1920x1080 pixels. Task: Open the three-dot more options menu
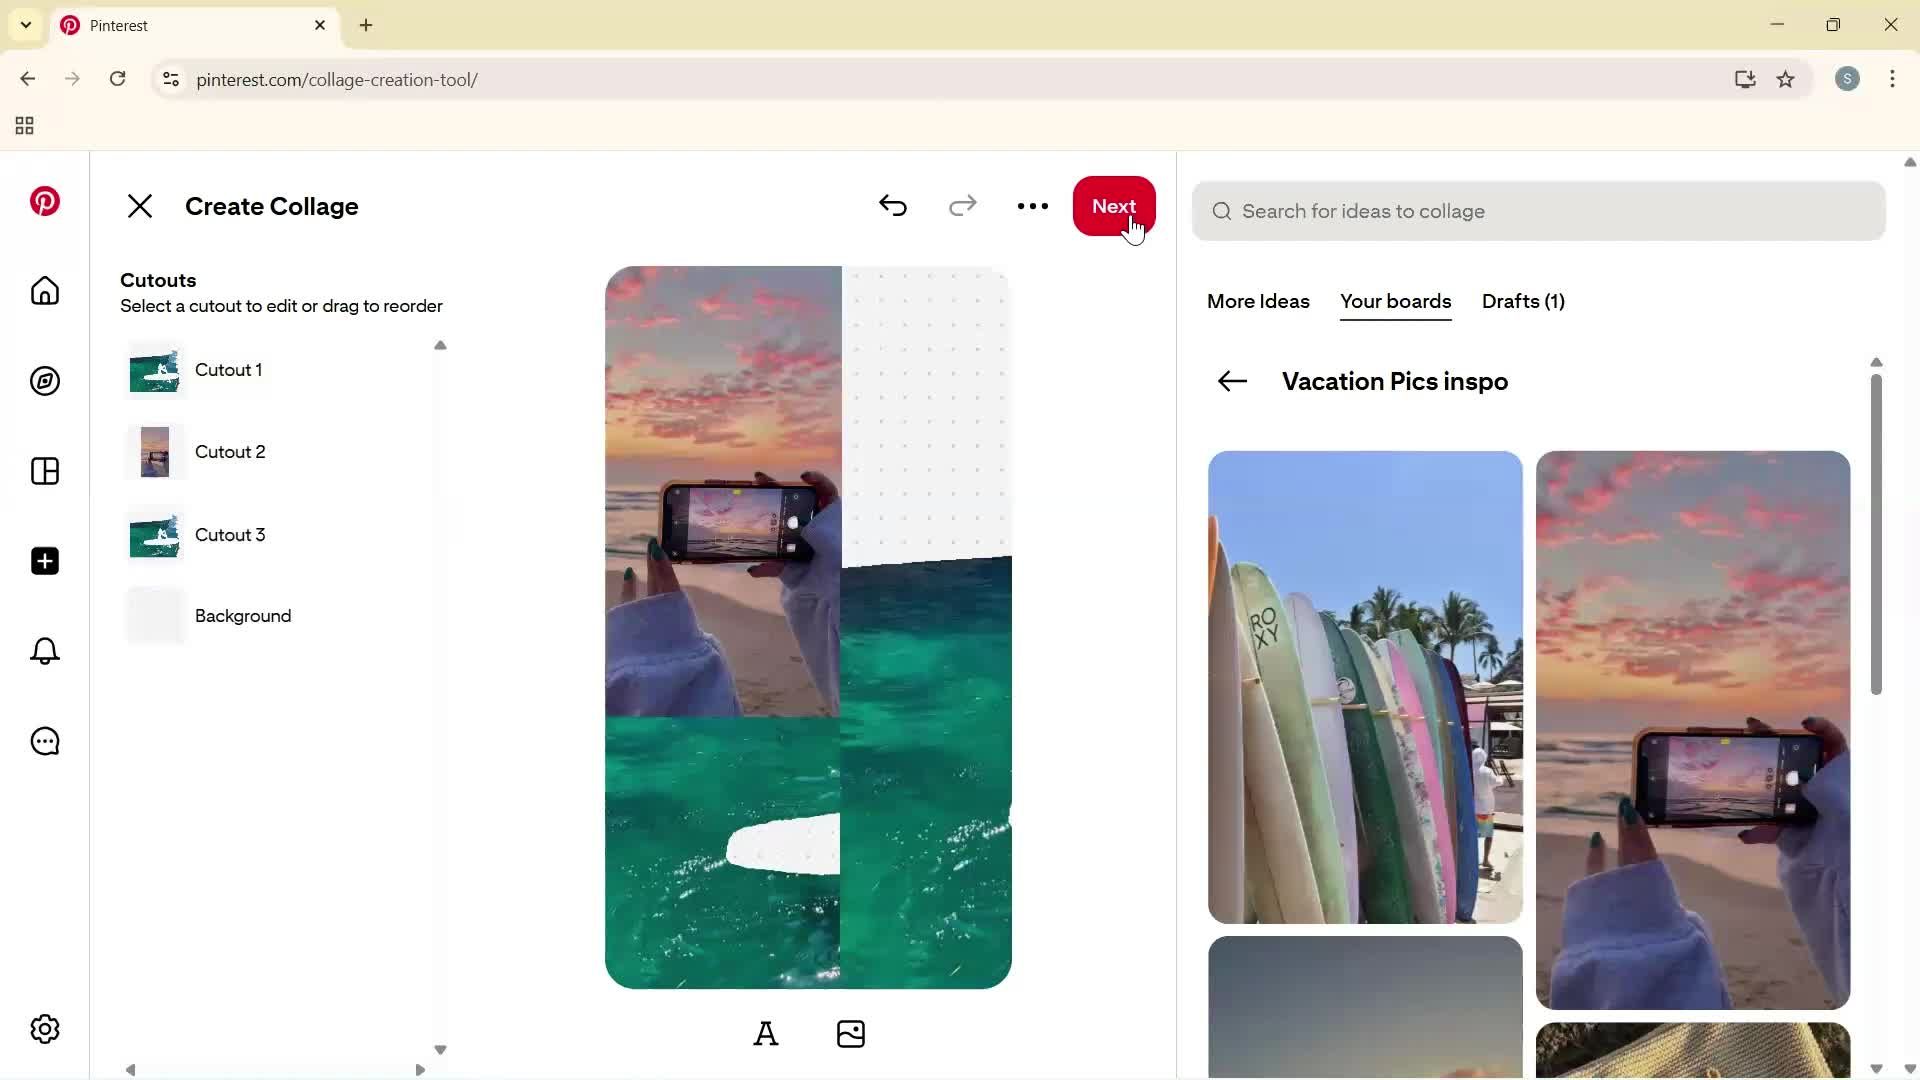[x=1032, y=206]
